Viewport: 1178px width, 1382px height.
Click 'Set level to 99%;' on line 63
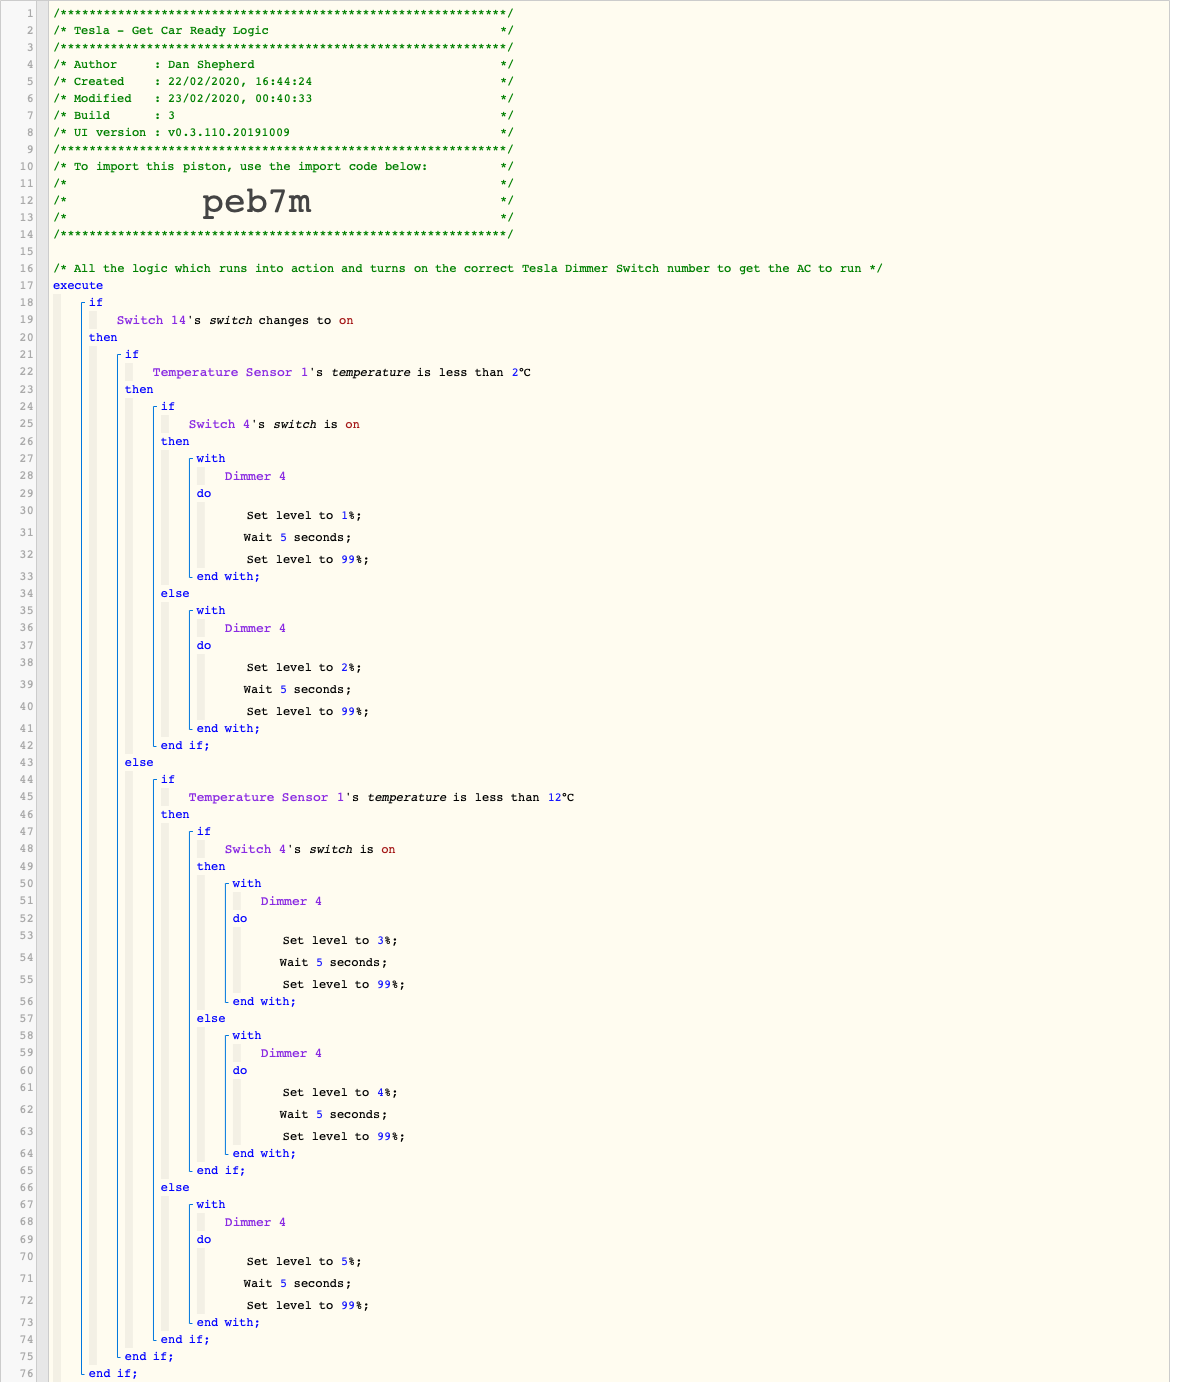pos(344,1136)
